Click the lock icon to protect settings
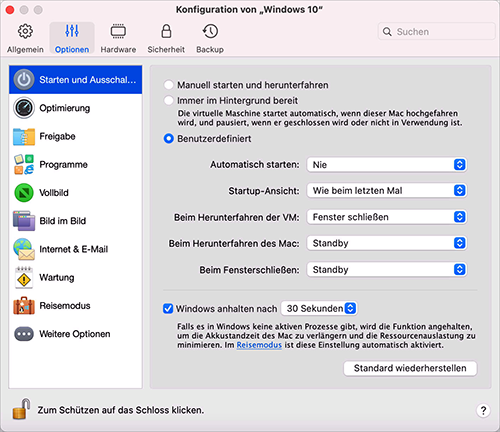The width and height of the screenshot is (500, 432). click(x=21, y=409)
